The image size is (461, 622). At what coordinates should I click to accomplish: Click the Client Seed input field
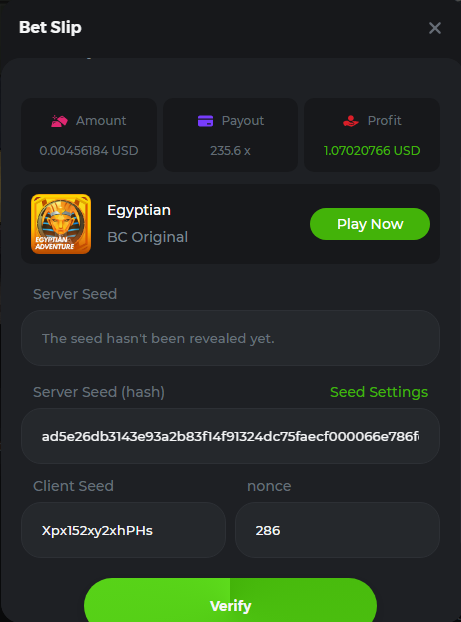(123, 530)
